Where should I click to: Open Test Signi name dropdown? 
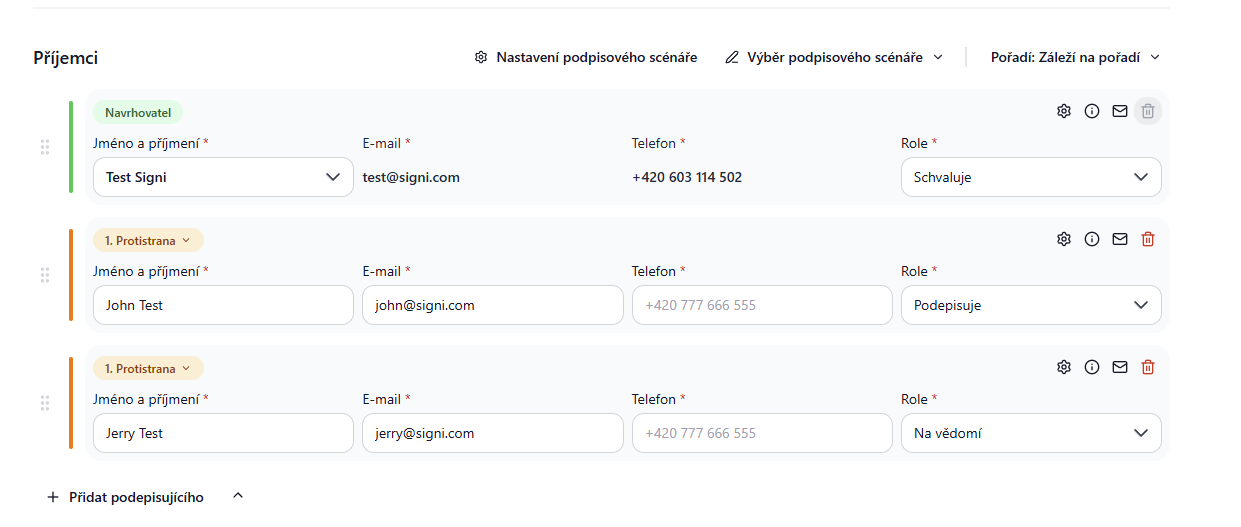(223, 177)
